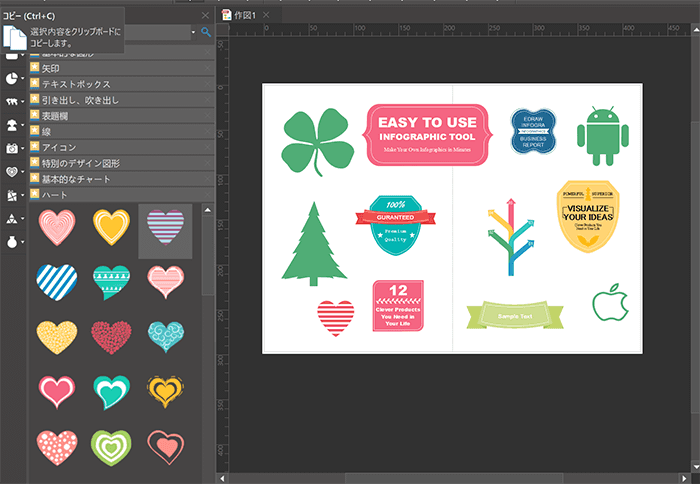Pick the green concentric heart
This screenshot has height=484, width=700.
(111, 447)
